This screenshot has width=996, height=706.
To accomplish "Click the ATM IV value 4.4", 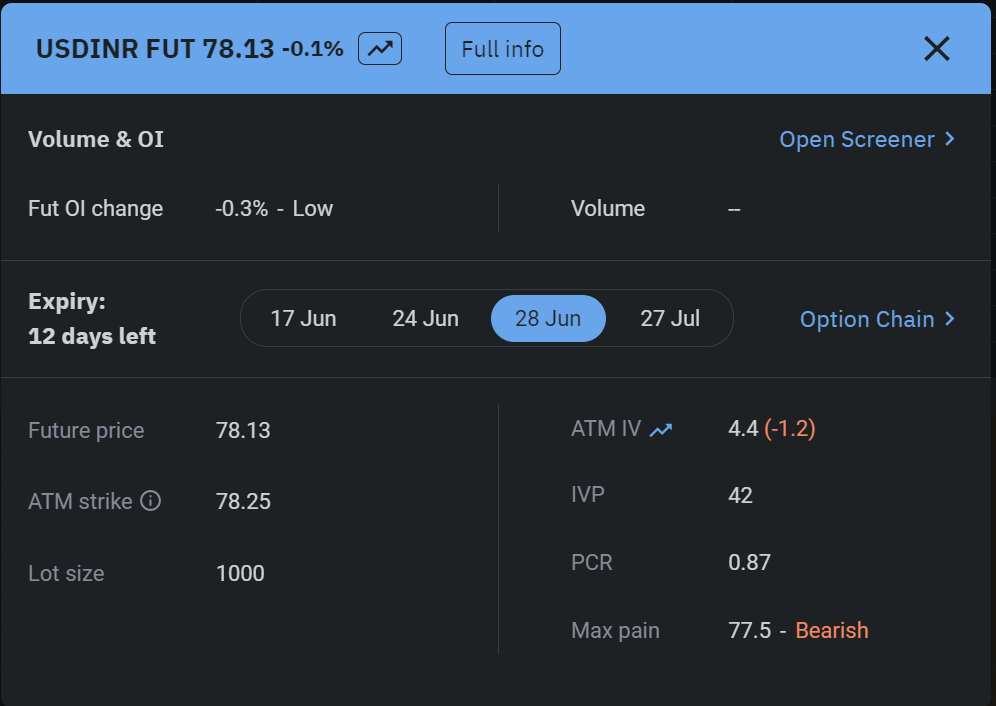I will 743,428.
